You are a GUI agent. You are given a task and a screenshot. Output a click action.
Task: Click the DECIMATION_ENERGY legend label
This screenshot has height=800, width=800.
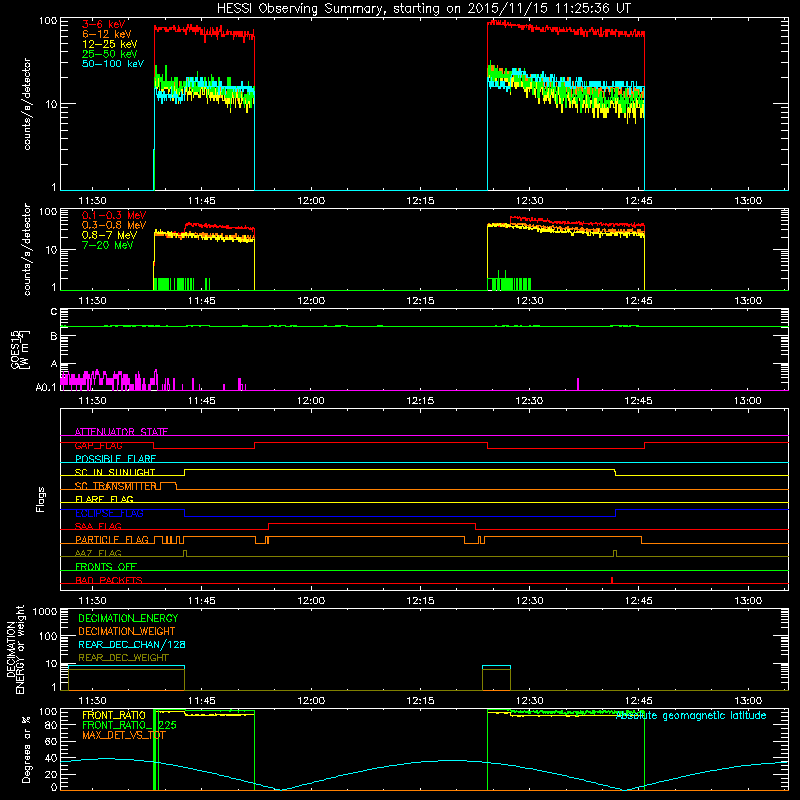pyautogui.click(x=128, y=618)
